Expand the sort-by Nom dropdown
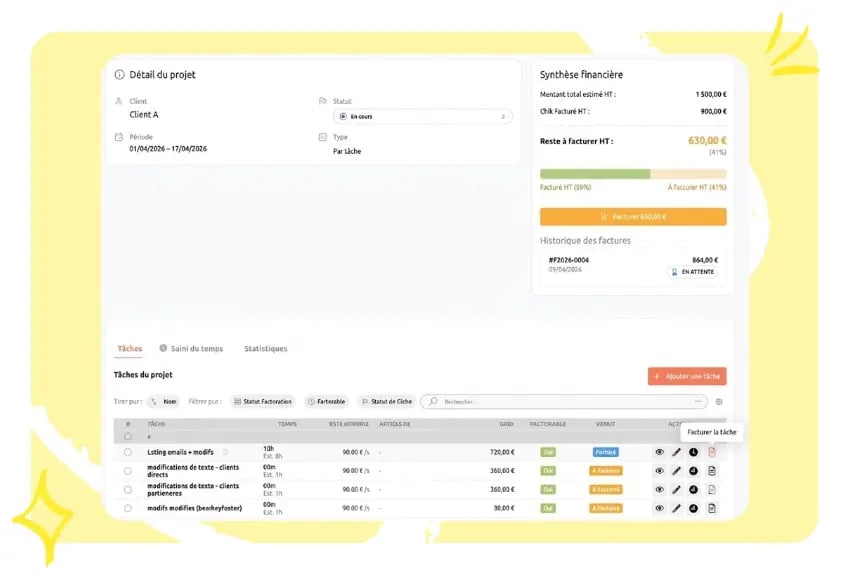 coord(164,401)
